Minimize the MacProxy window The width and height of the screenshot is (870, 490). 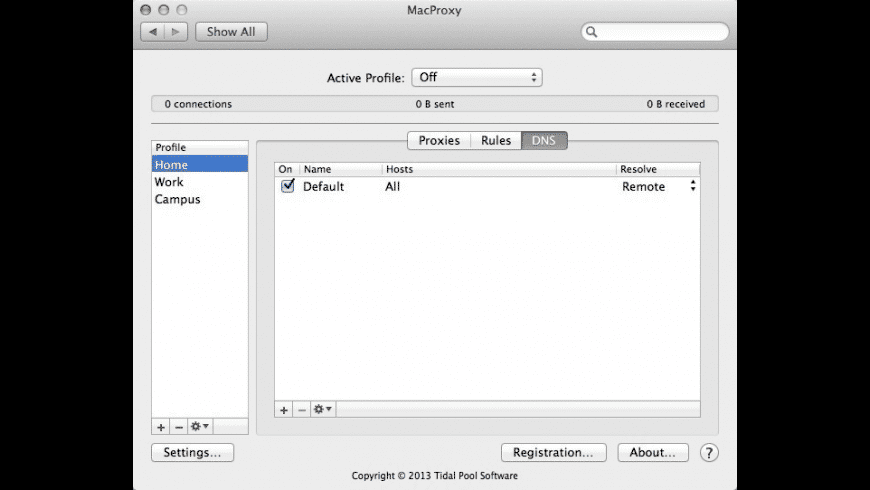point(163,9)
